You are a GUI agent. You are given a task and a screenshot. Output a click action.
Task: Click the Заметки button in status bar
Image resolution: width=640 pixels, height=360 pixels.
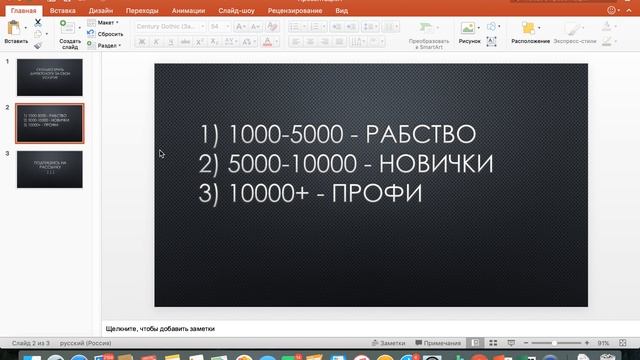[388, 343]
